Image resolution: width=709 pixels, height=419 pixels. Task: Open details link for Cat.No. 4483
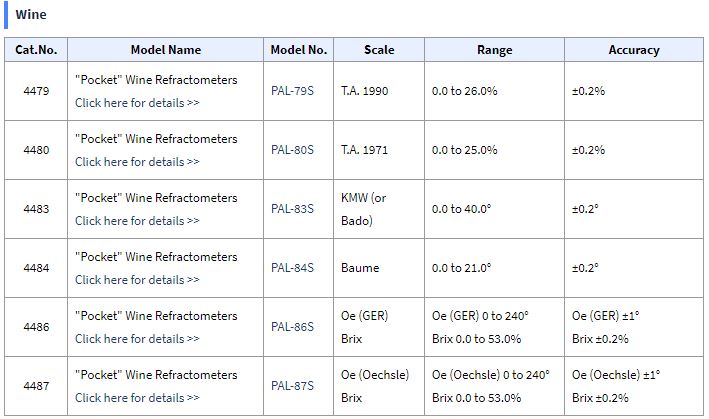pyautogui.click(x=137, y=221)
